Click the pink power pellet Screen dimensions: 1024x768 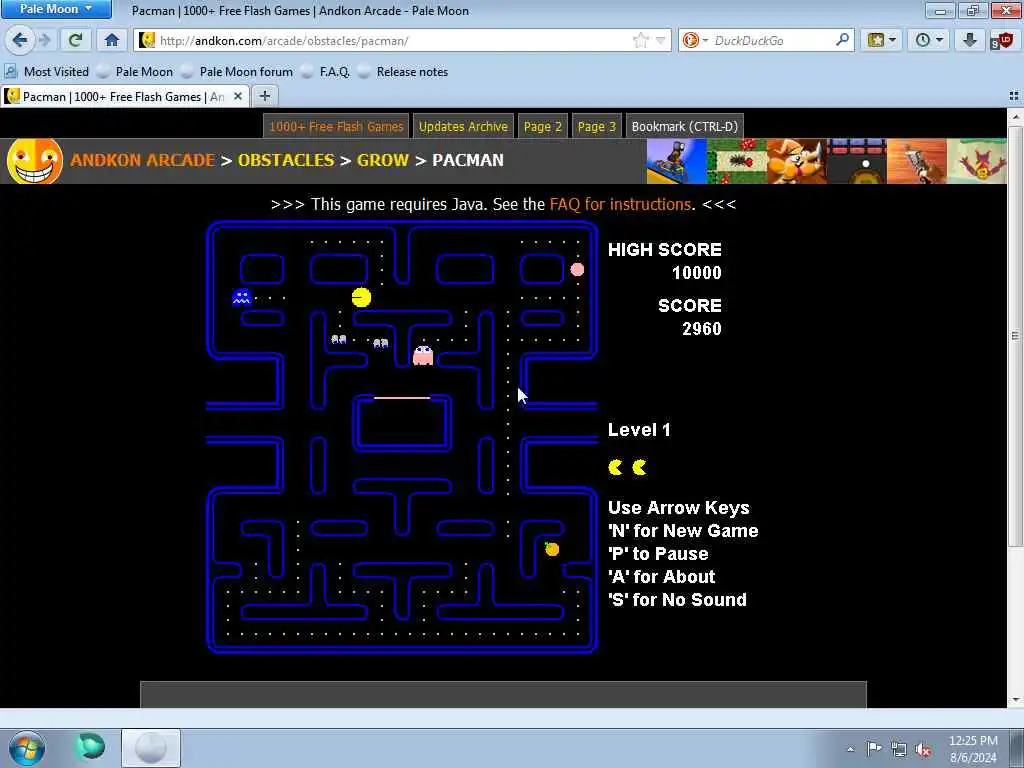click(577, 270)
